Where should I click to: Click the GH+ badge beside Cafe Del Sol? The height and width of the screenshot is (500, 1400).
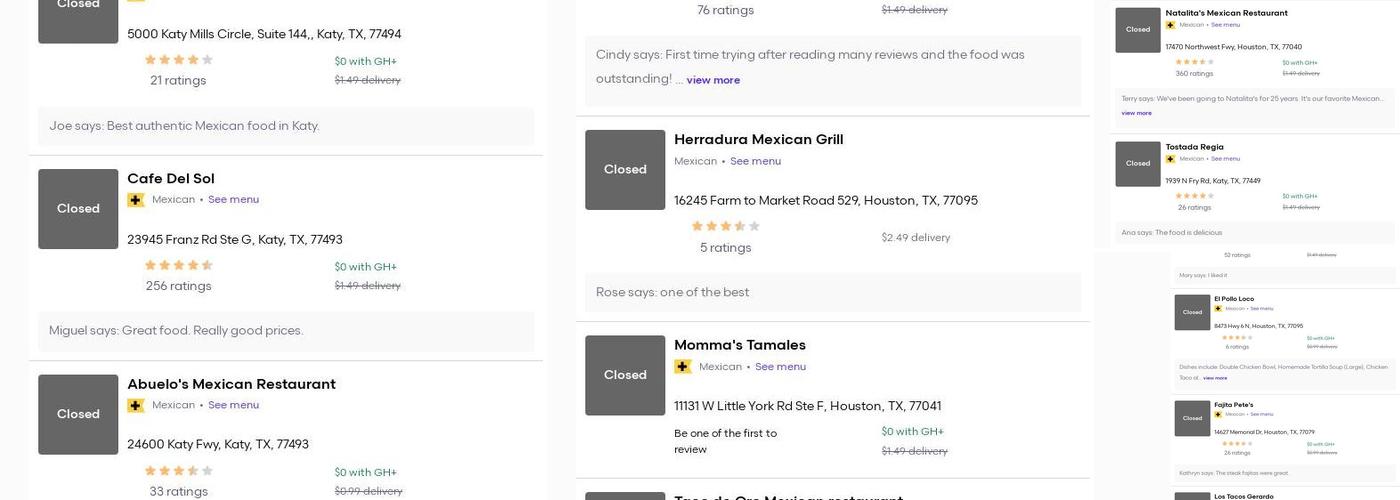(136, 200)
